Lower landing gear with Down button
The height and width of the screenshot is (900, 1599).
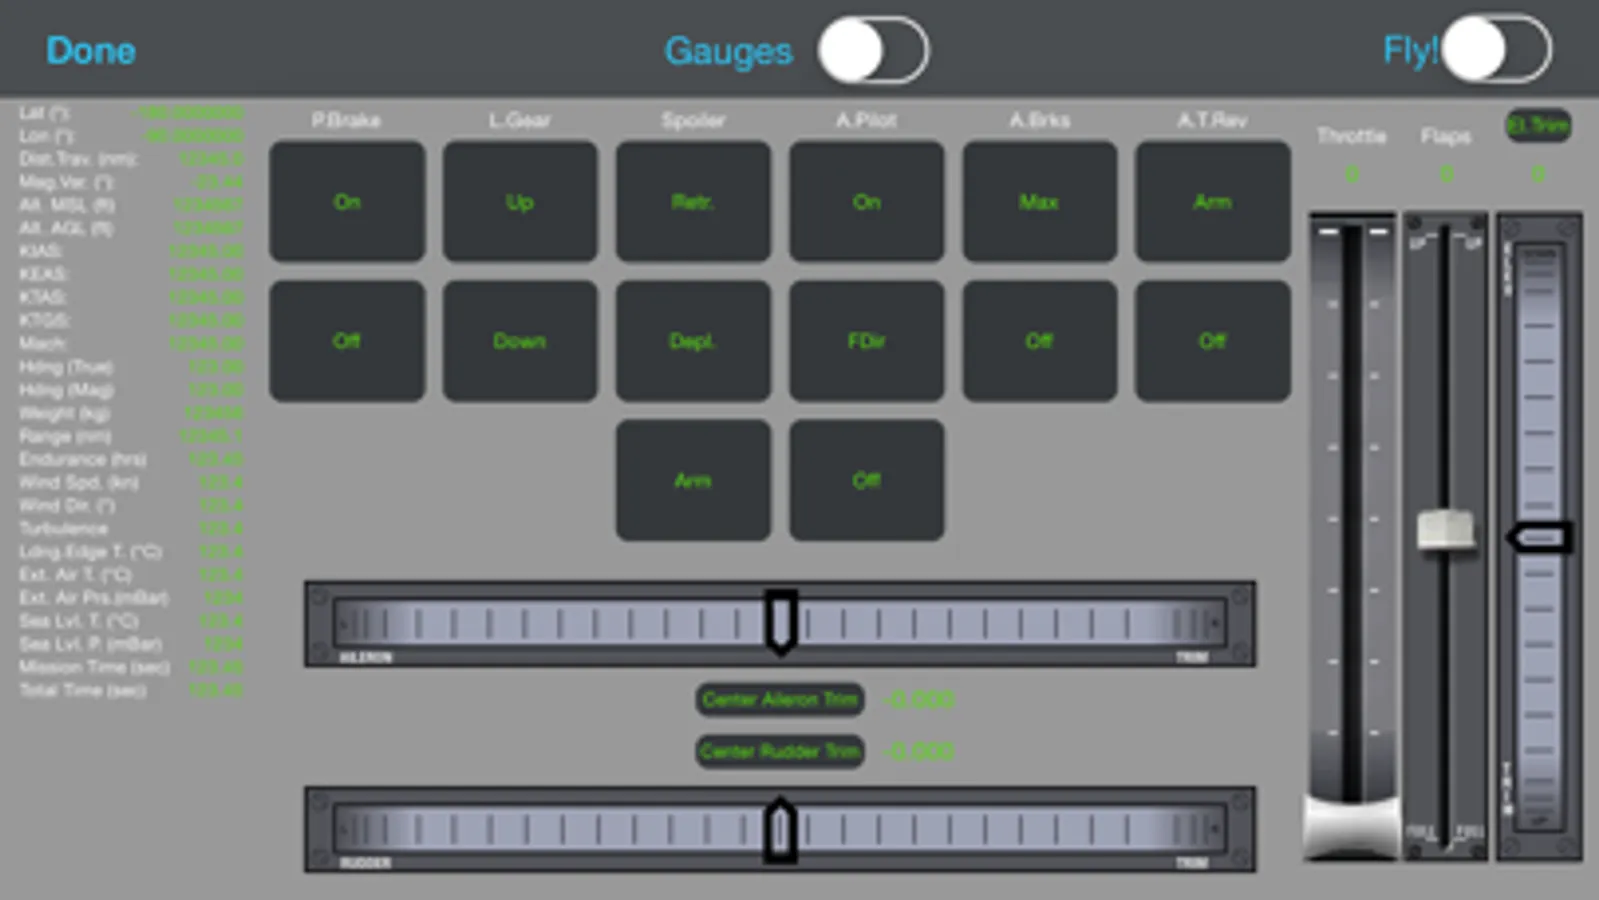[x=520, y=341]
